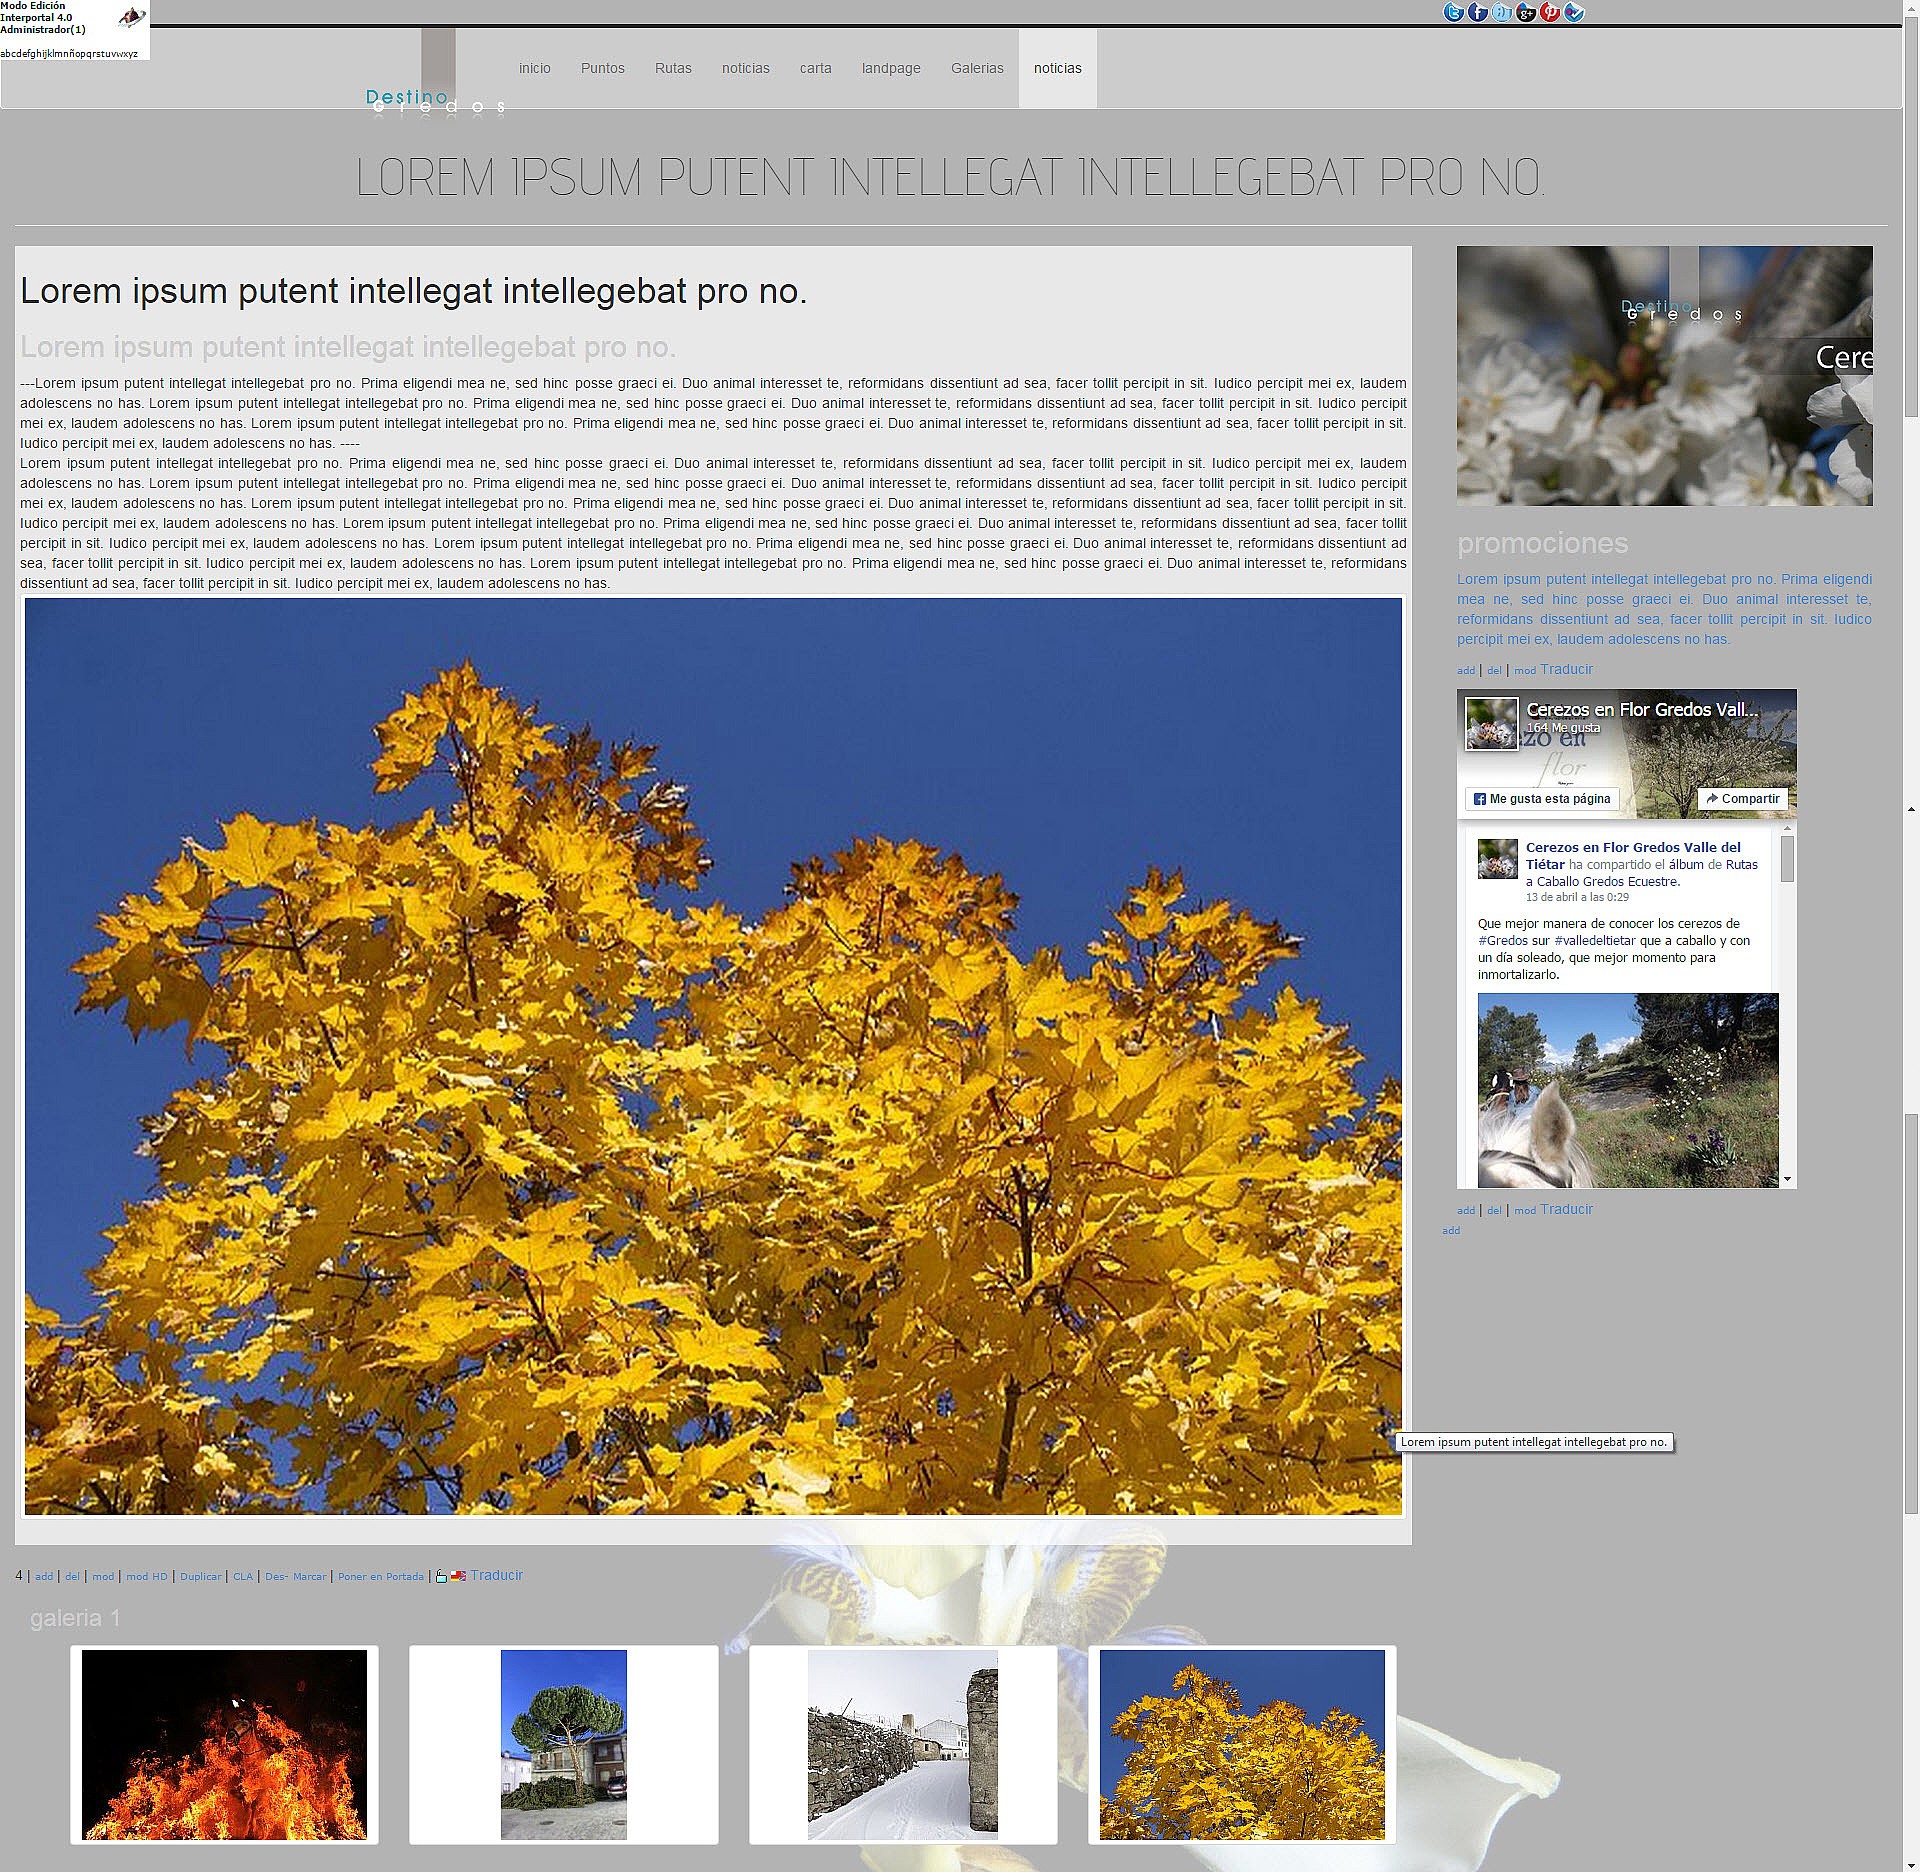Click 'add' link under promociones text
Screen dimensions: 1920x1872
(x=1466, y=670)
